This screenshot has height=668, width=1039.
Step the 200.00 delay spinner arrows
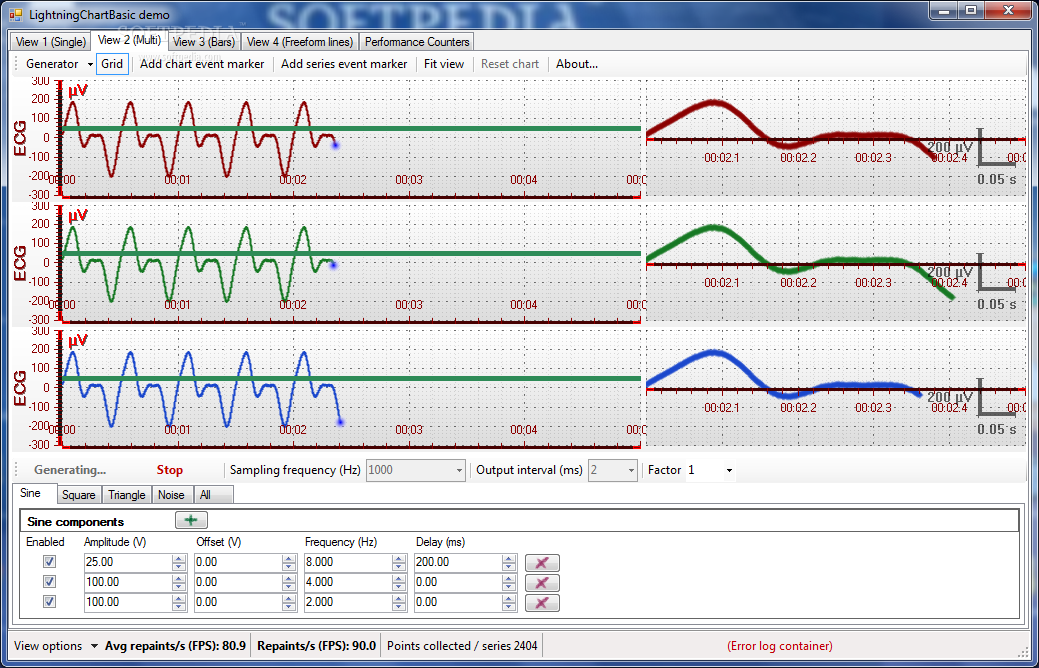[x=509, y=562]
